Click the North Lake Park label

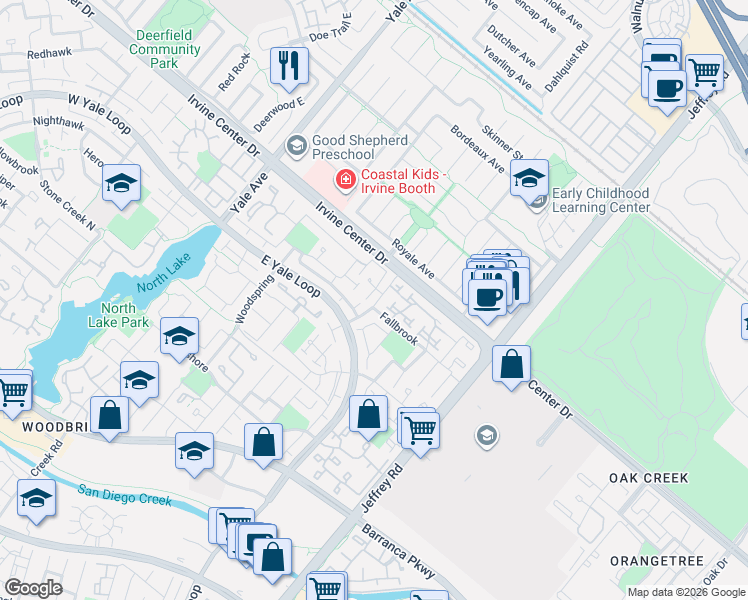click(x=118, y=315)
